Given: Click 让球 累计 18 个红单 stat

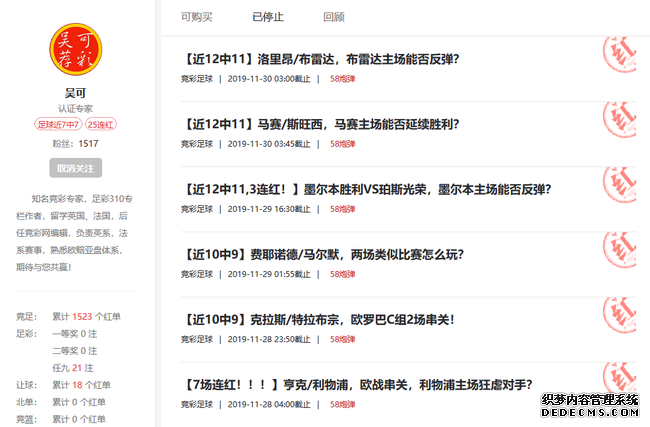Looking at the screenshot, I should [x=63, y=385].
